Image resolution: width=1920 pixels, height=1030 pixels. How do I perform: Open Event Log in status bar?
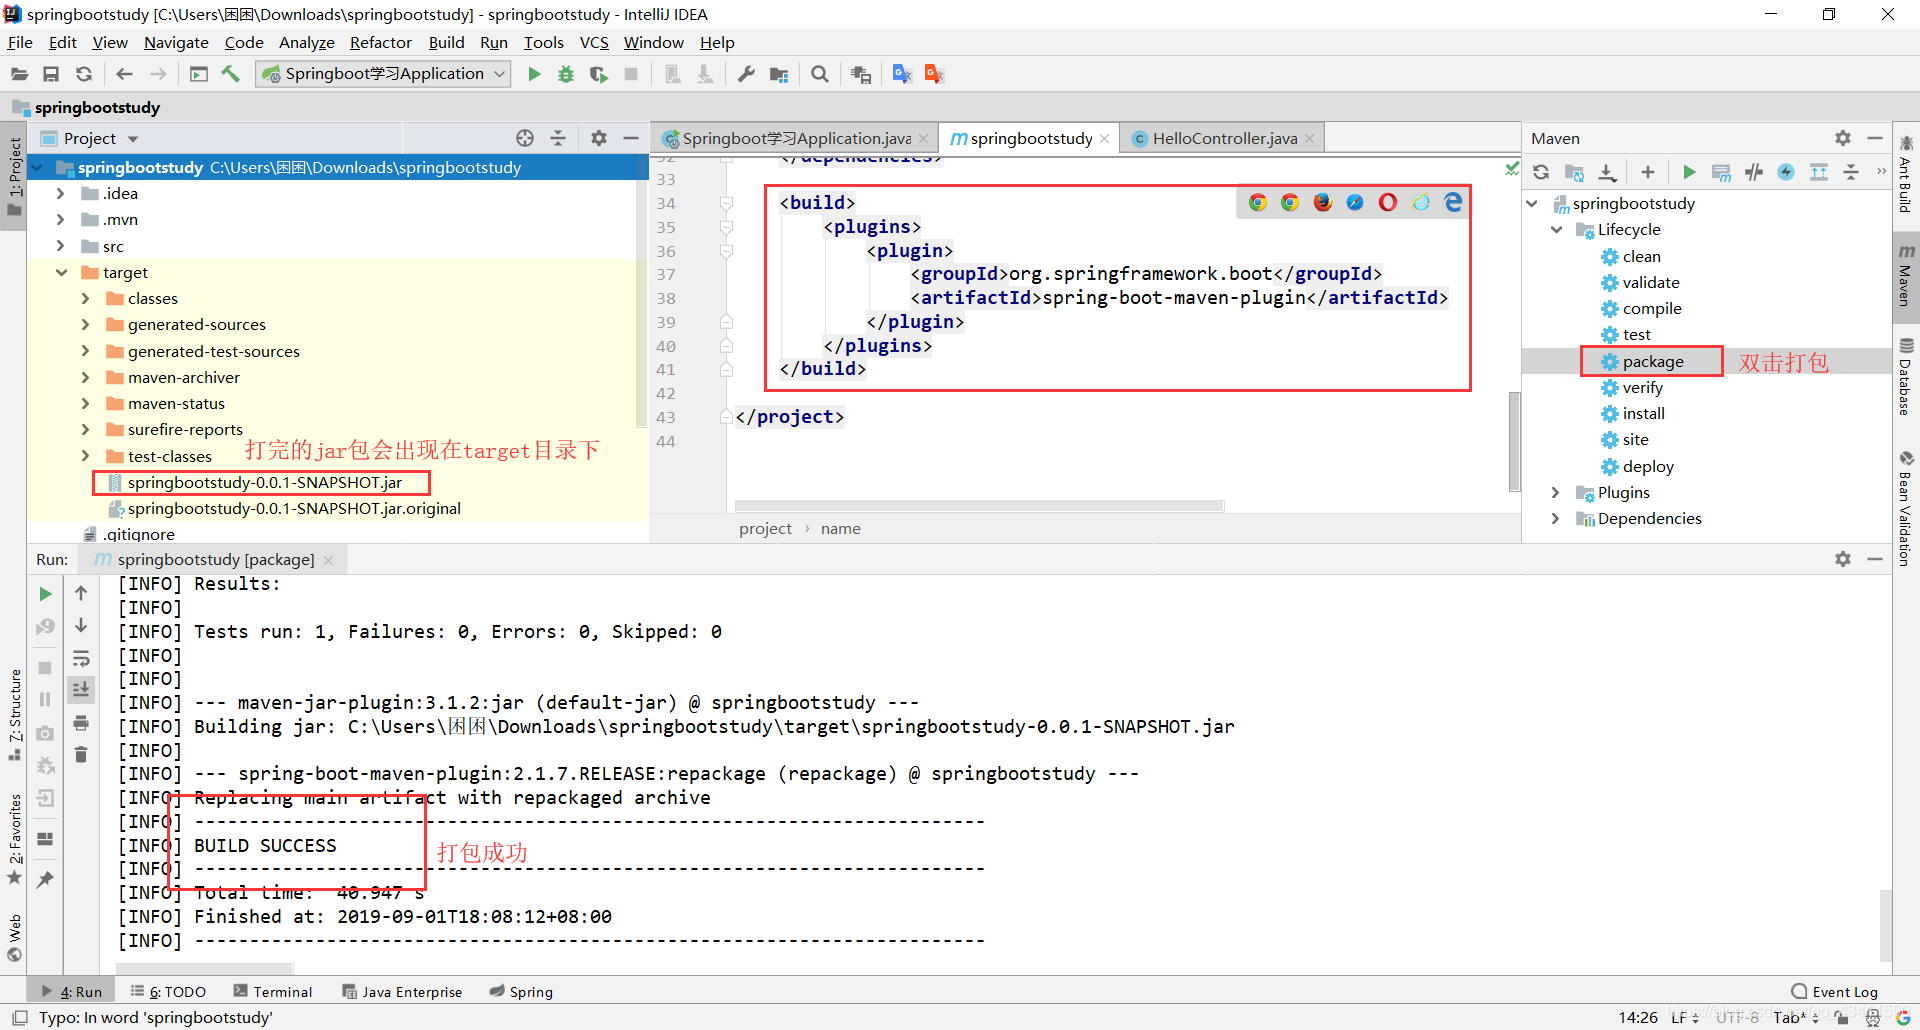(x=1835, y=991)
